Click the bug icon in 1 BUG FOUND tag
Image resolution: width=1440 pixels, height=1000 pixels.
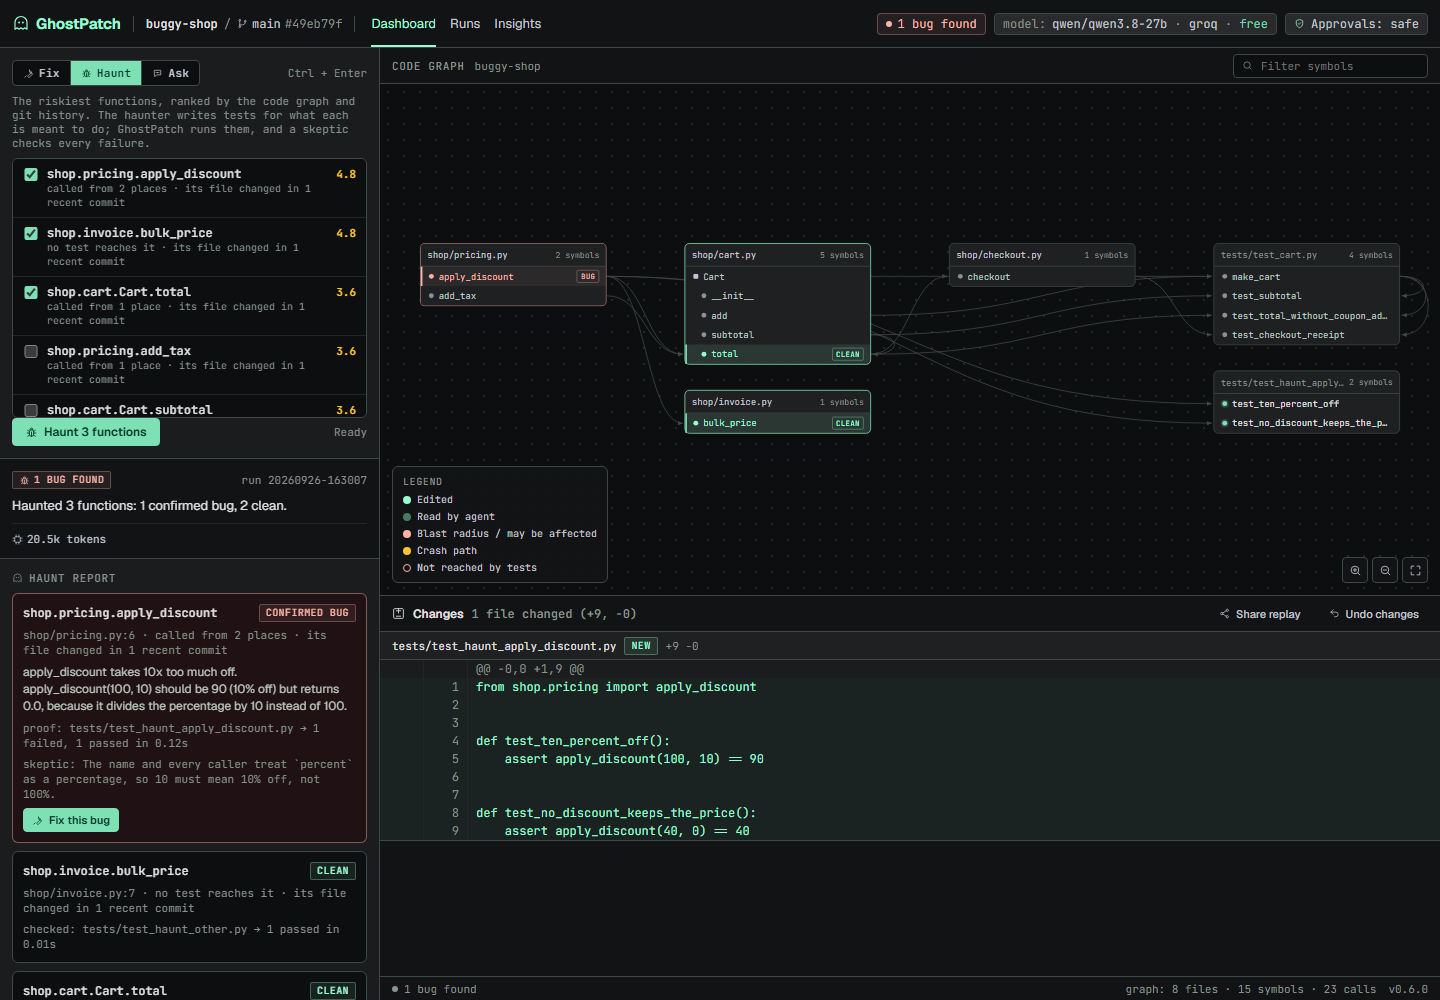[25, 480]
